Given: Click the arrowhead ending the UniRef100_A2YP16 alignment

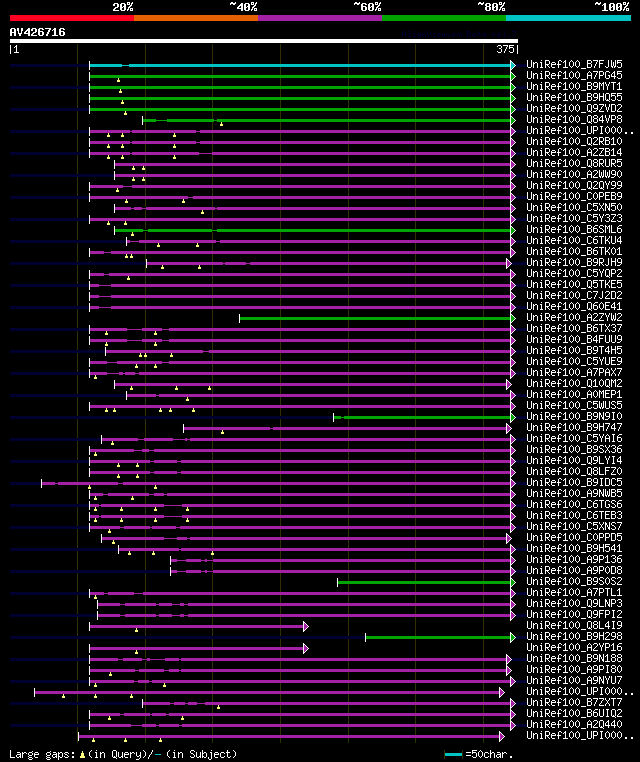Looking at the screenshot, I should click(306, 648).
